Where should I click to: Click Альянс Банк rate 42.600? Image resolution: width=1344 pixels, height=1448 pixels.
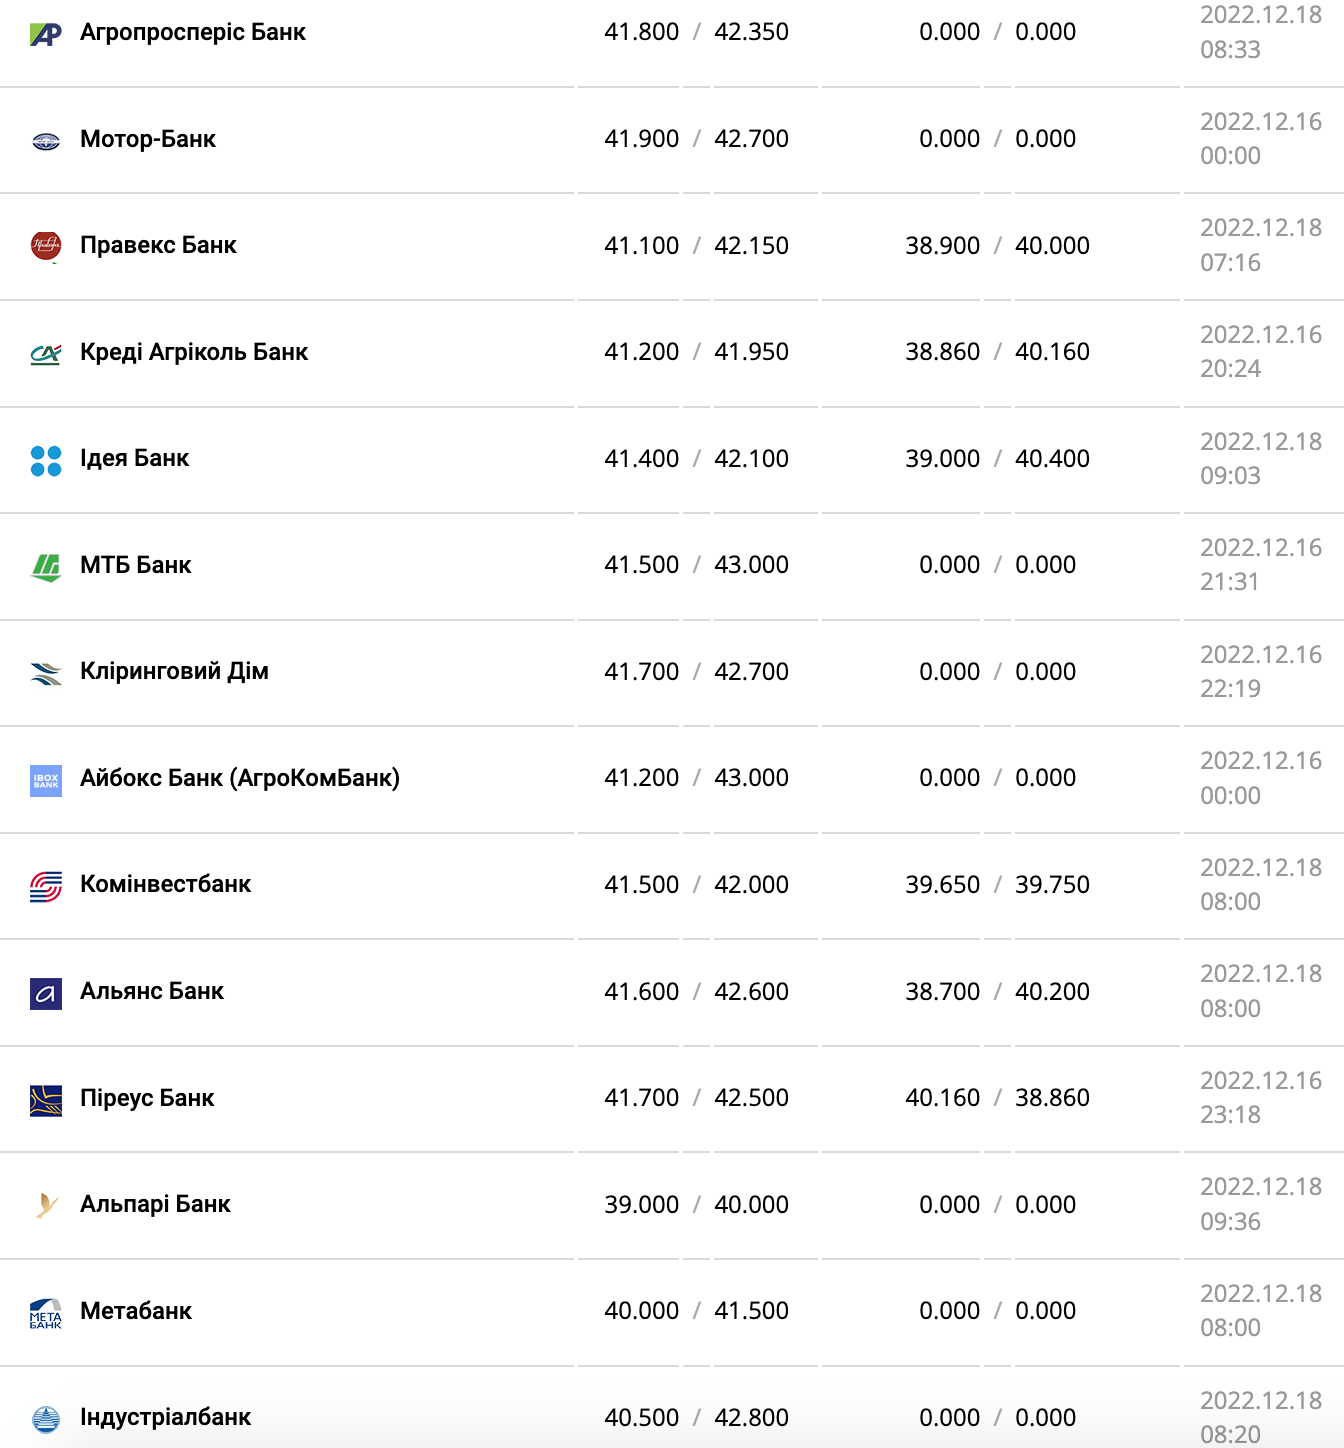(x=752, y=991)
